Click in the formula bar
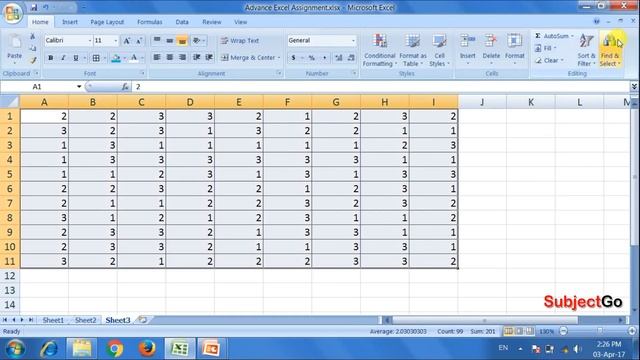Screen dimensions: 640x360 pyautogui.click(x=381, y=87)
